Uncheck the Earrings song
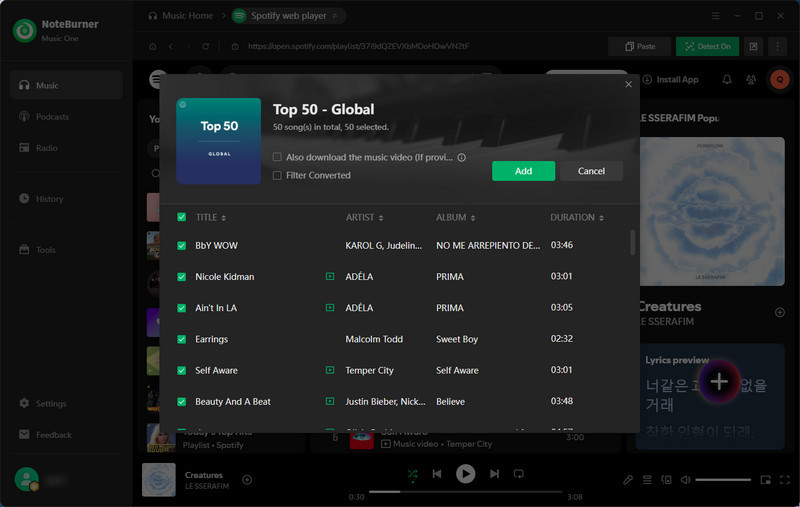 pyautogui.click(x=182, y=339)
